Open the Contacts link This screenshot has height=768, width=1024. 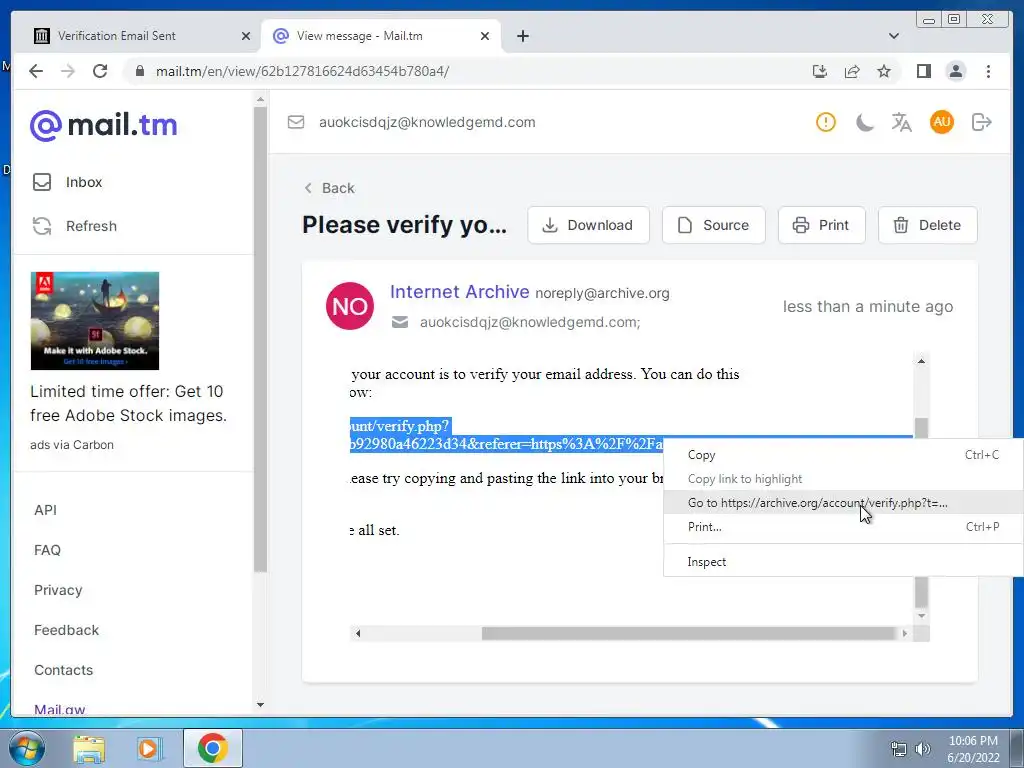click(63, 670)
